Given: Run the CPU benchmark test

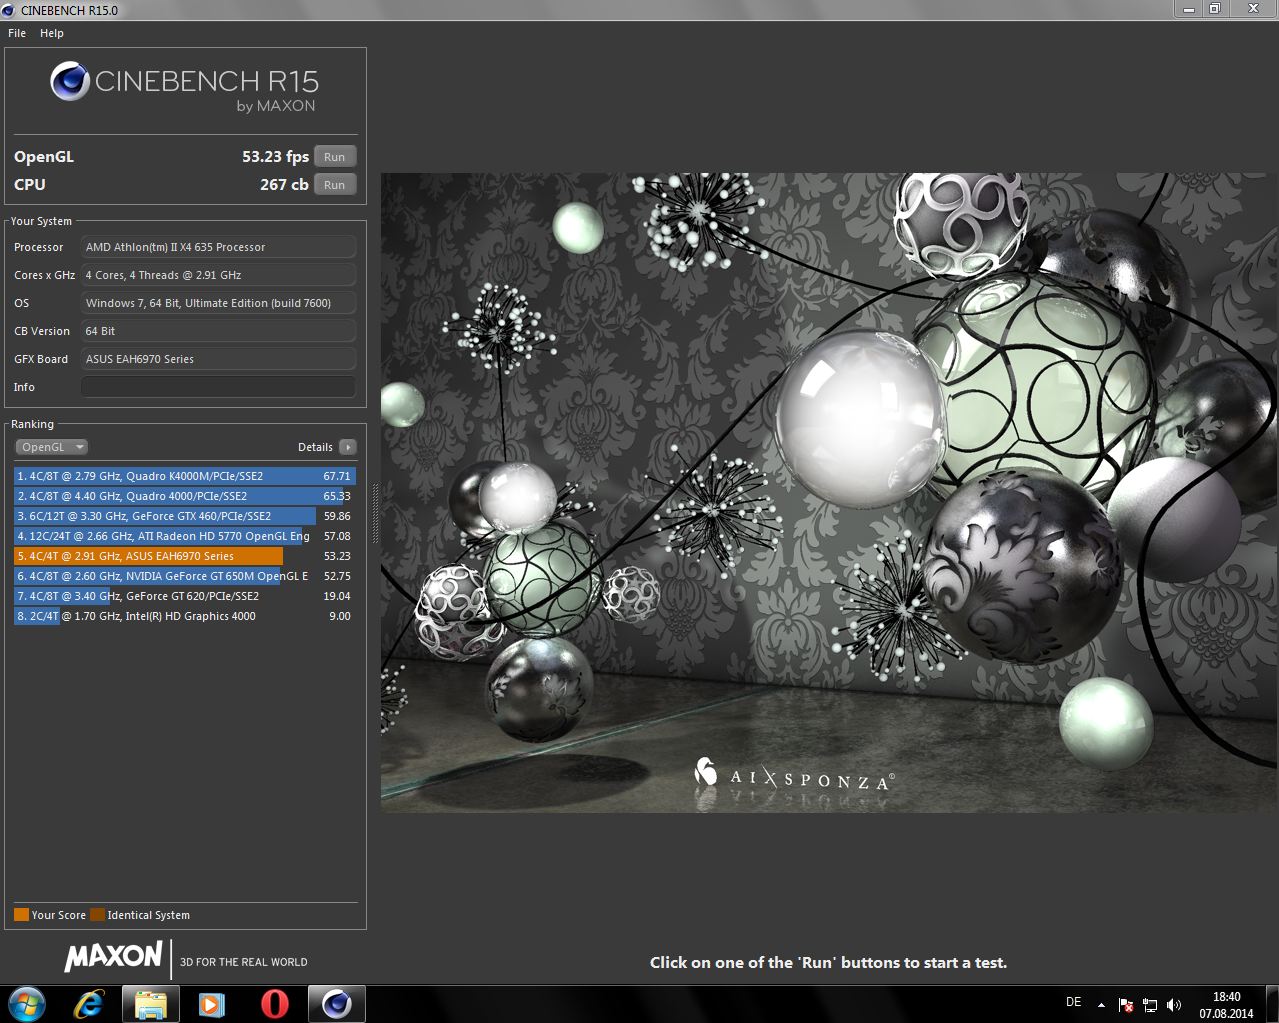Looking at the screenshot, I should coord(335,185).
